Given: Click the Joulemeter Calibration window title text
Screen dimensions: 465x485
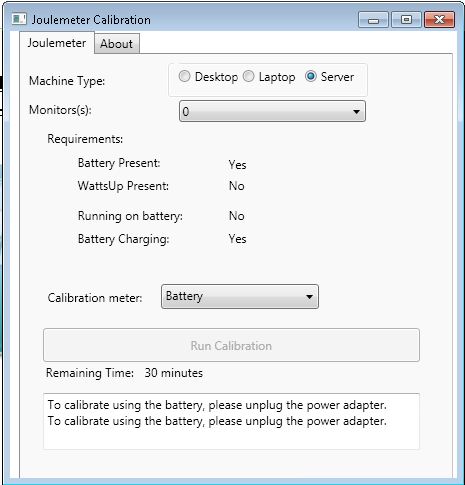Looking at the screenshot, I should click(91, 20).
